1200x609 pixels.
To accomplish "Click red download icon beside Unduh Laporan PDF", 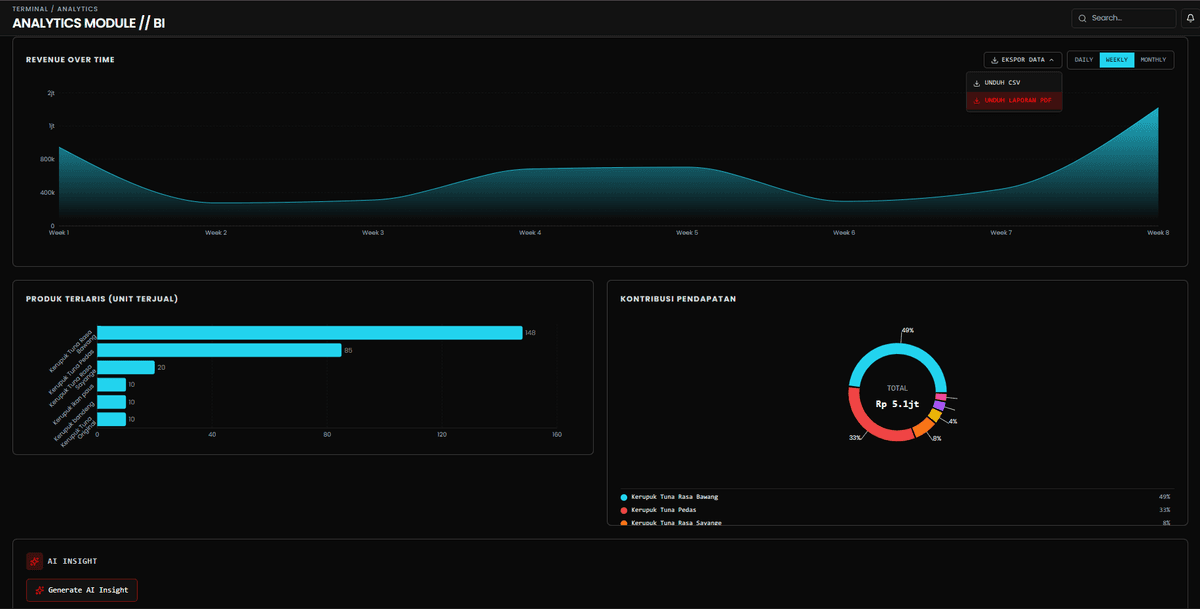I will 977,100.
